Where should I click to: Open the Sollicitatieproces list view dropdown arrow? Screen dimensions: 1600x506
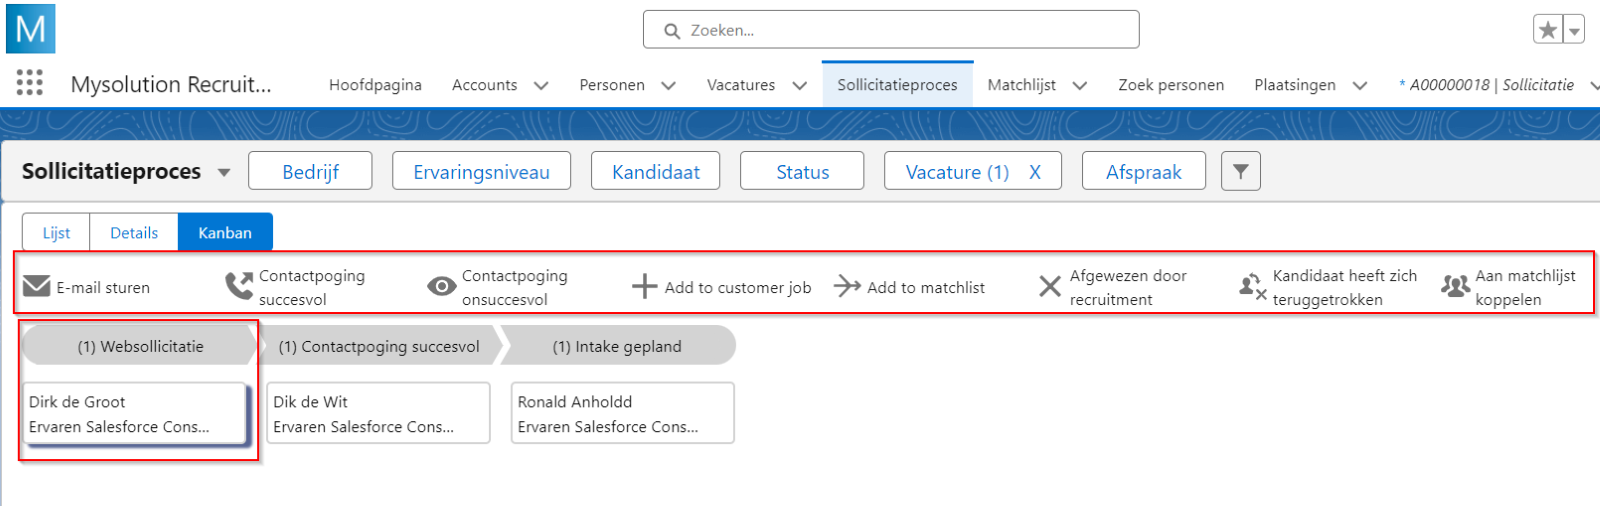(x=224, y=173)
